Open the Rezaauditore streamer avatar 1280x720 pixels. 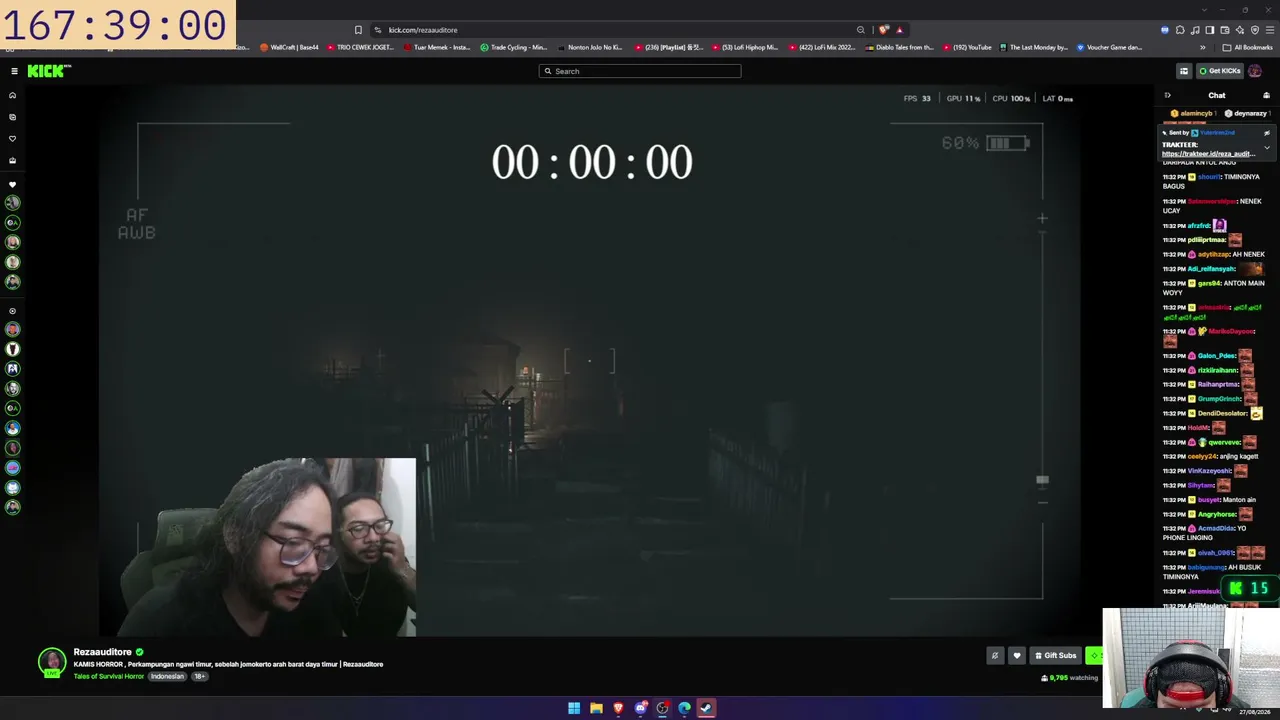click(52, 662)
